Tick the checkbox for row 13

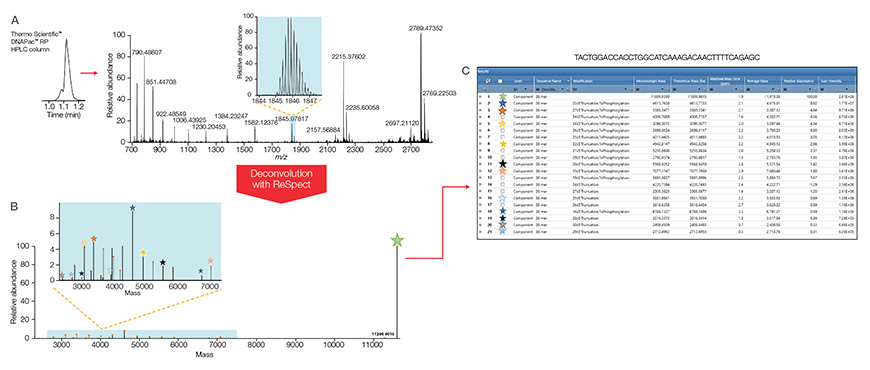(503, 178)
